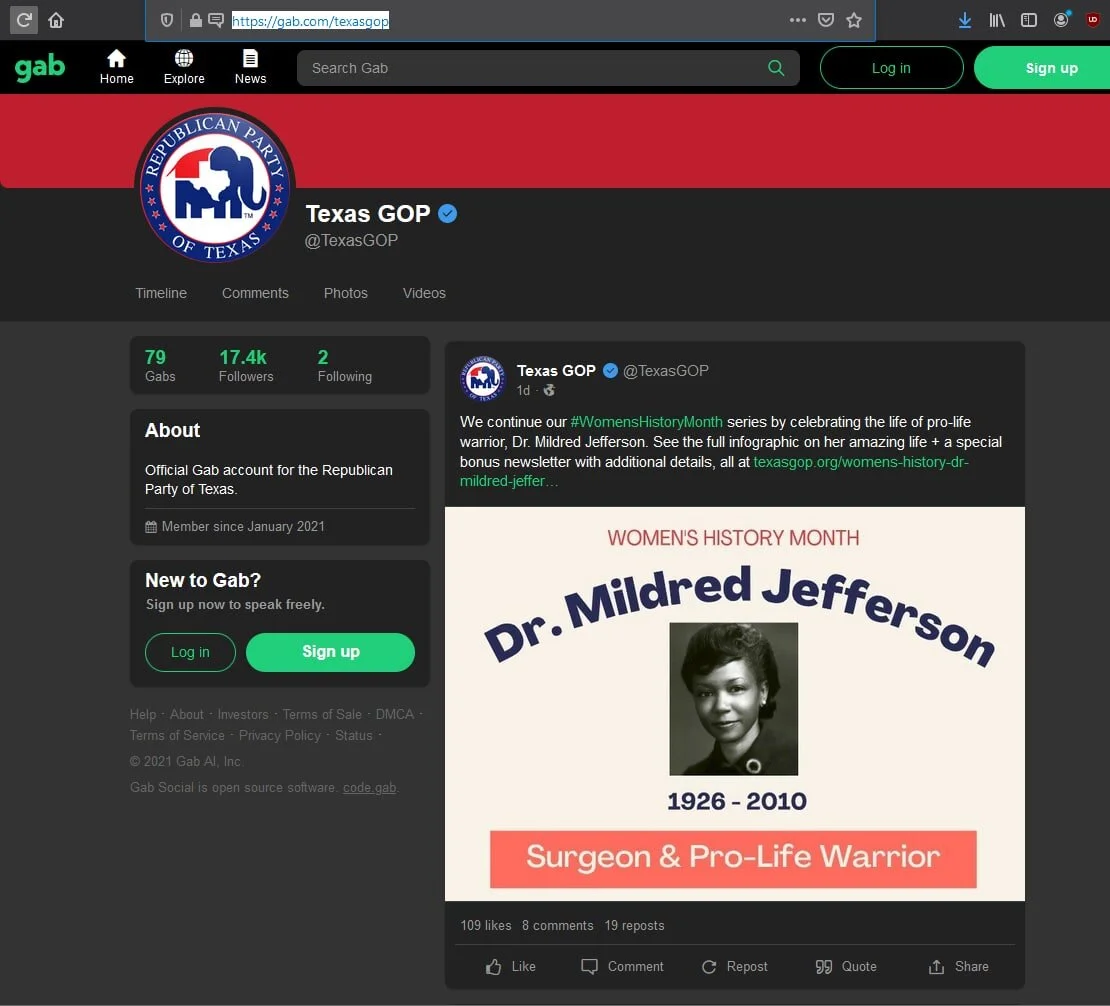Repost the Texas GOP post

[734, 966]
